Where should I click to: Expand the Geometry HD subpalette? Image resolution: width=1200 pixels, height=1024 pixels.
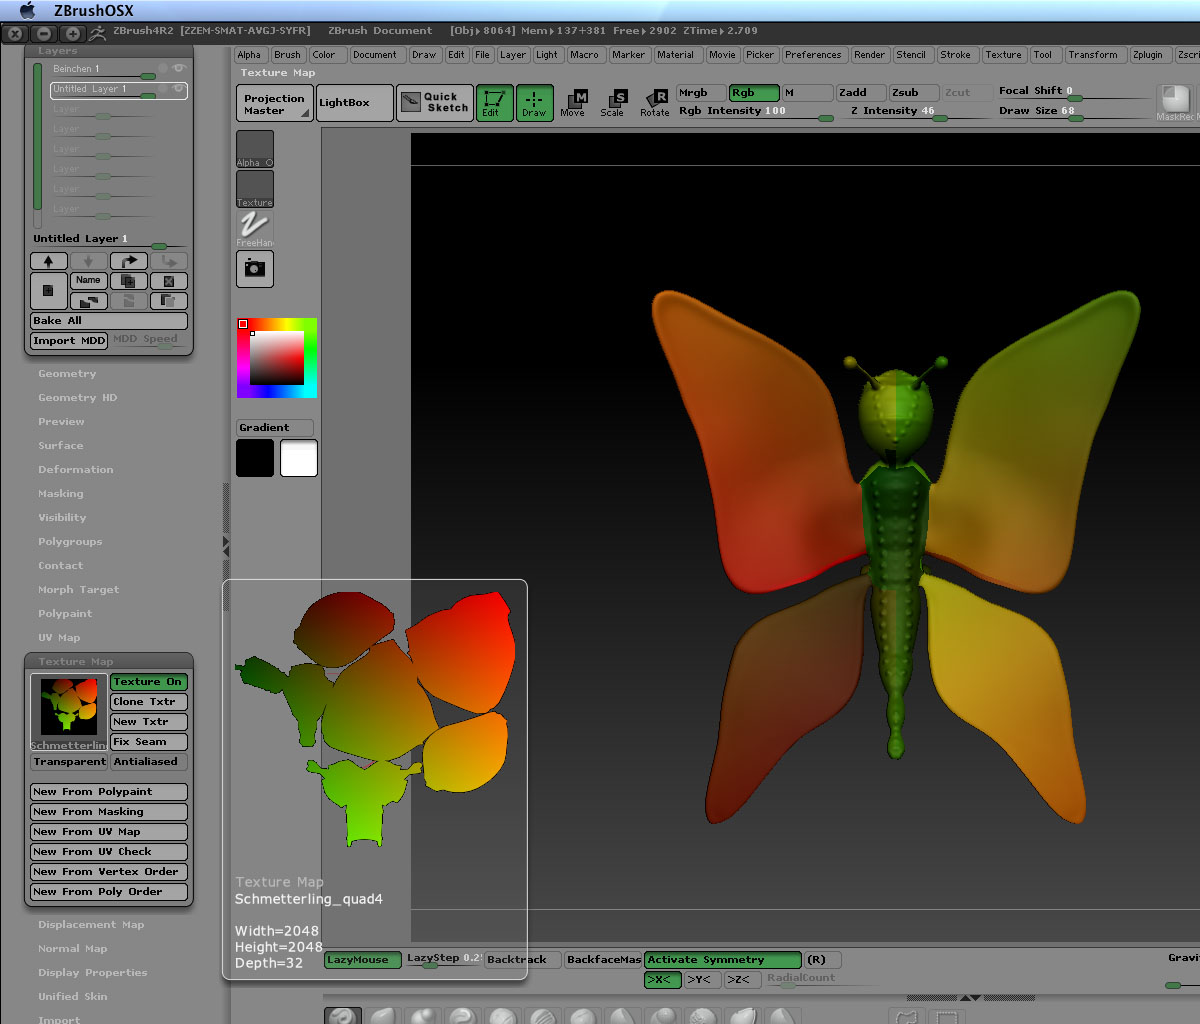coord(77,398)
